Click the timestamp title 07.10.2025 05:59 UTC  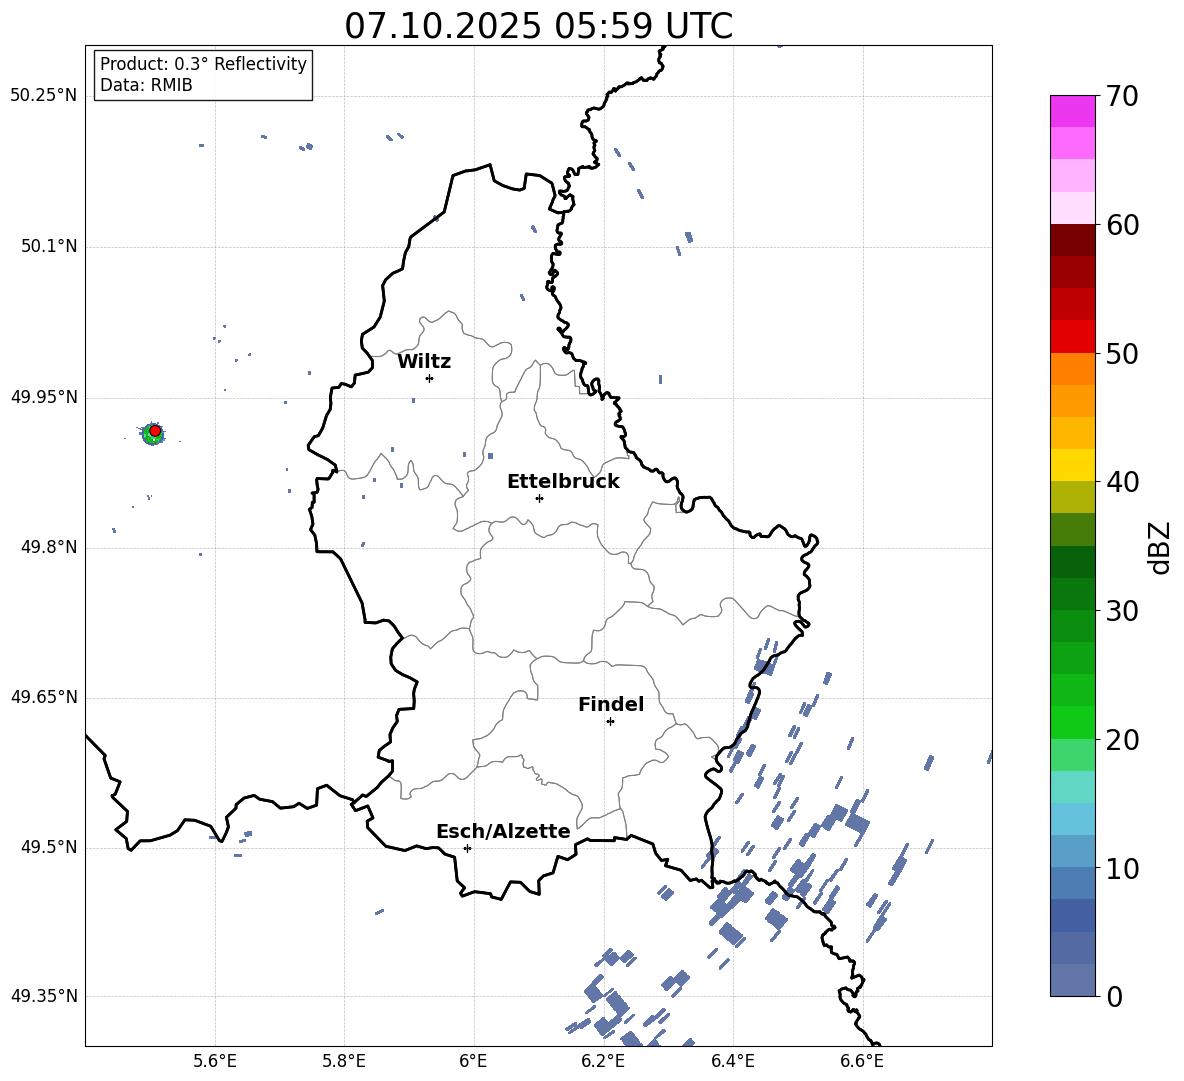click(x=538, y=26)
